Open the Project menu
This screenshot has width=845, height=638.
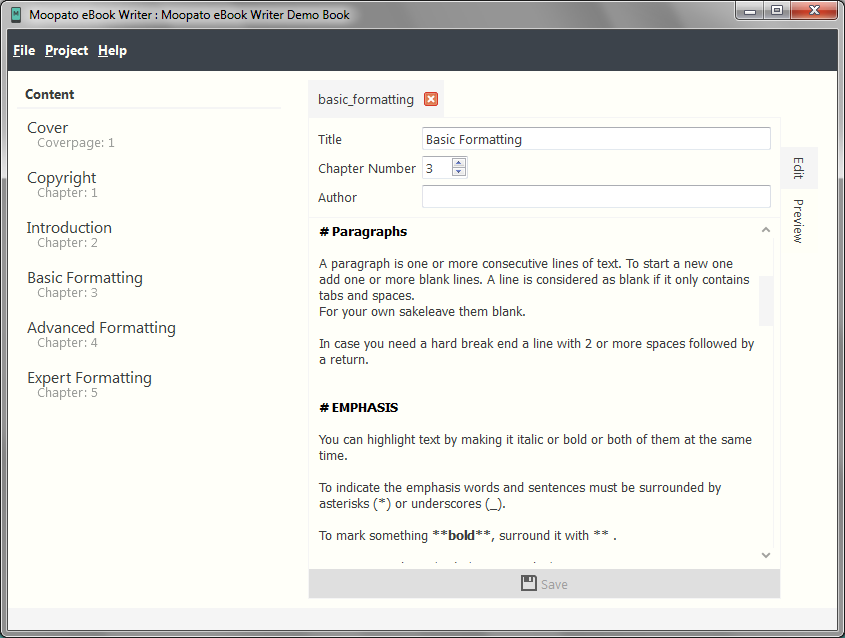click(66, 50)
